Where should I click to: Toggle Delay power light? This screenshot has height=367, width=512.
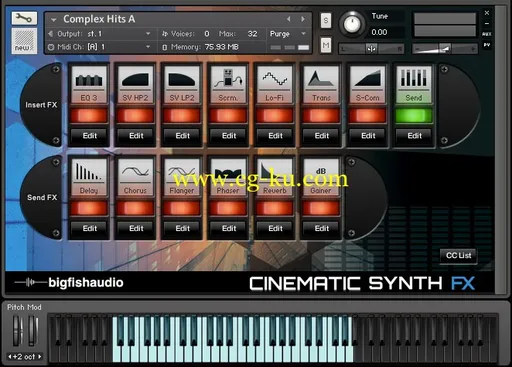(89, 208)
